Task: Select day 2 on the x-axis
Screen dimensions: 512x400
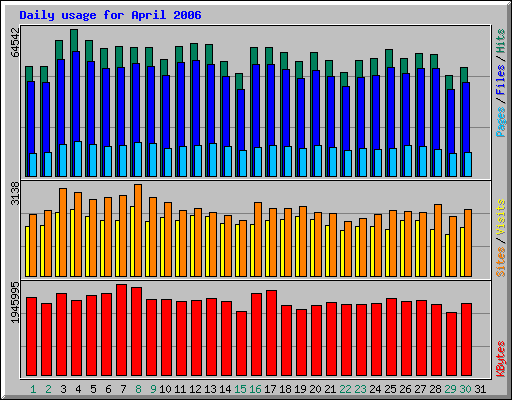Action: pos(48,389)
